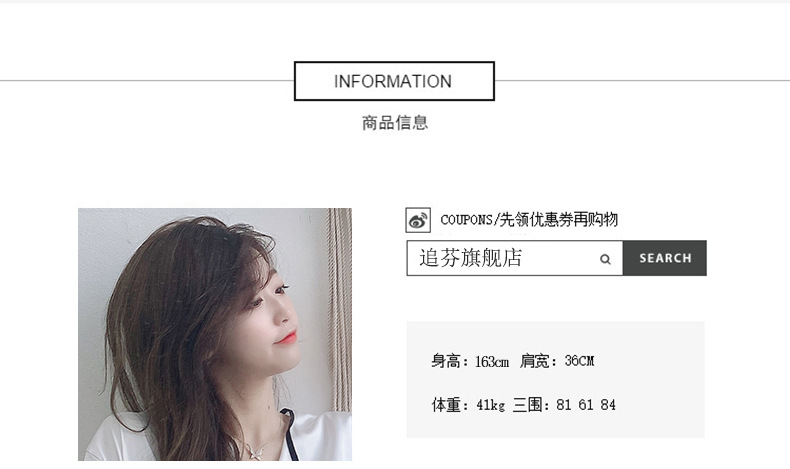Click the divider line right of INFORMATION
Viewport: 790px width, 469px height.
[642, 81]
